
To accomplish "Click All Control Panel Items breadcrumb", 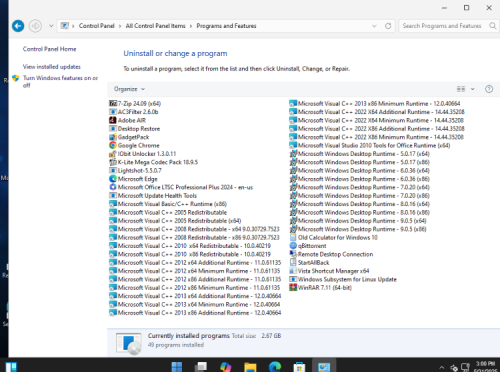I will point(155,26).
